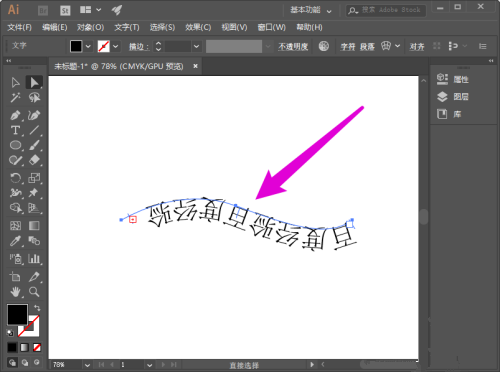Select the Magic Wand tool

(15, 97)
